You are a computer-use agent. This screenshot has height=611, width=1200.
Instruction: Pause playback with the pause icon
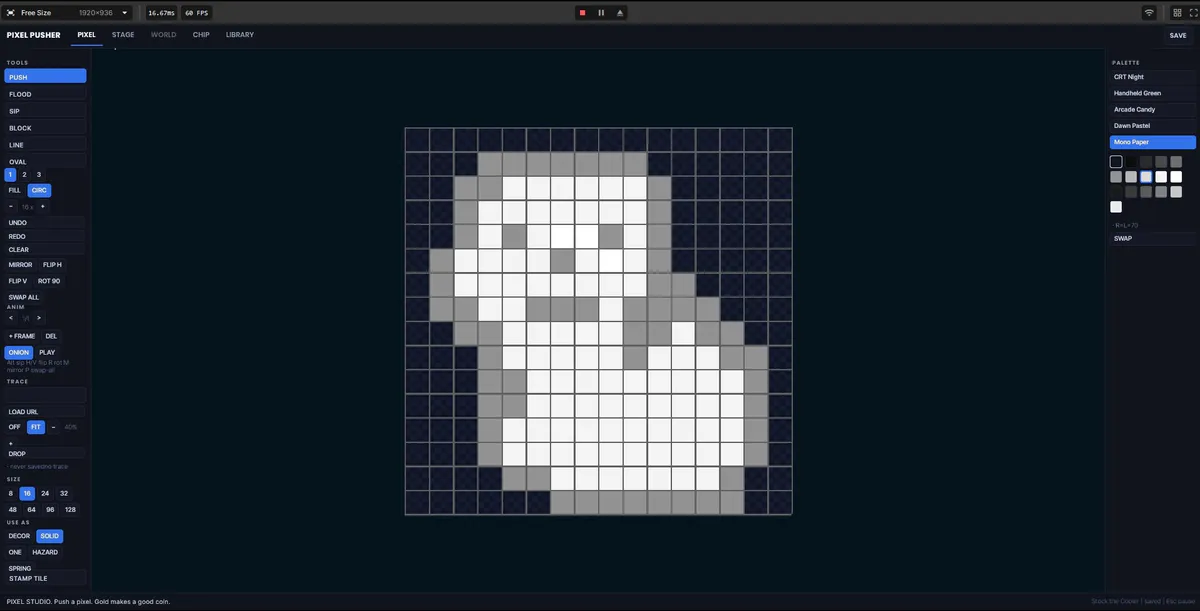[601, 13]
